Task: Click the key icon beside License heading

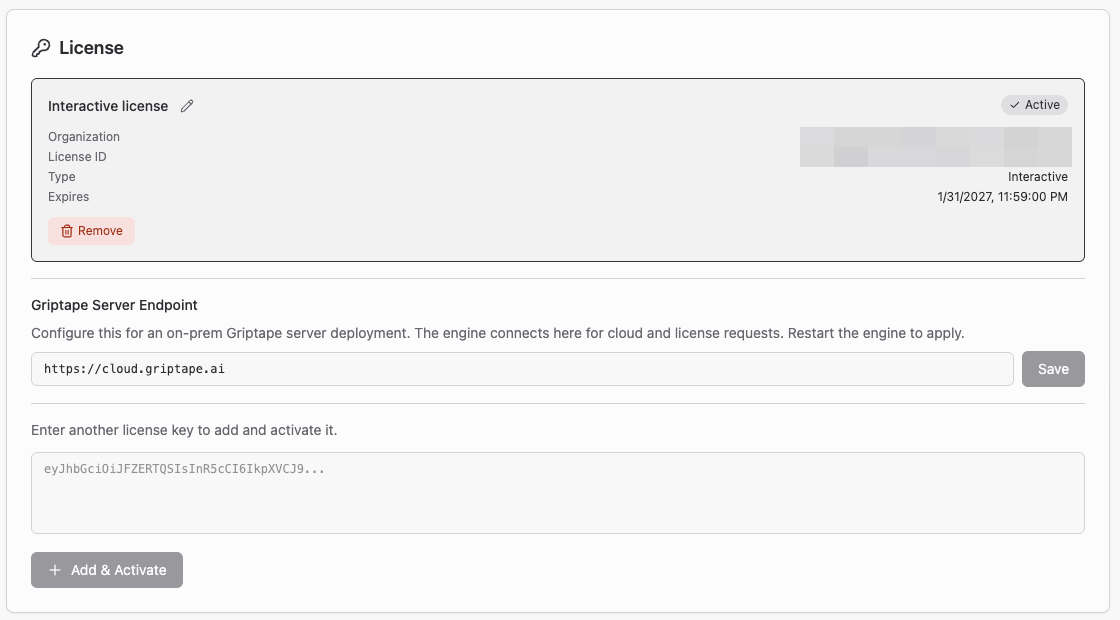Action: point(41,48)
